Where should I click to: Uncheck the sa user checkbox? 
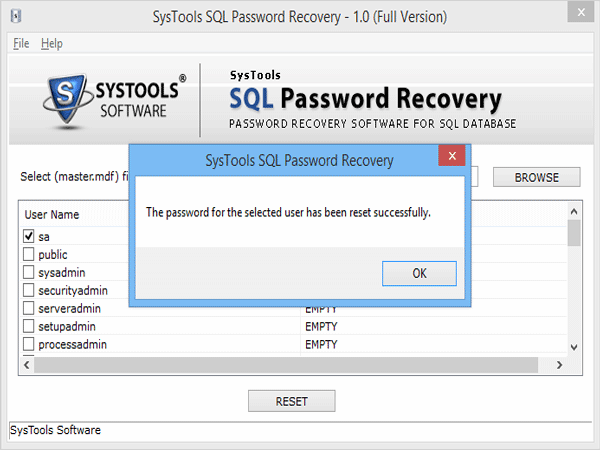(x=29, y=236)
